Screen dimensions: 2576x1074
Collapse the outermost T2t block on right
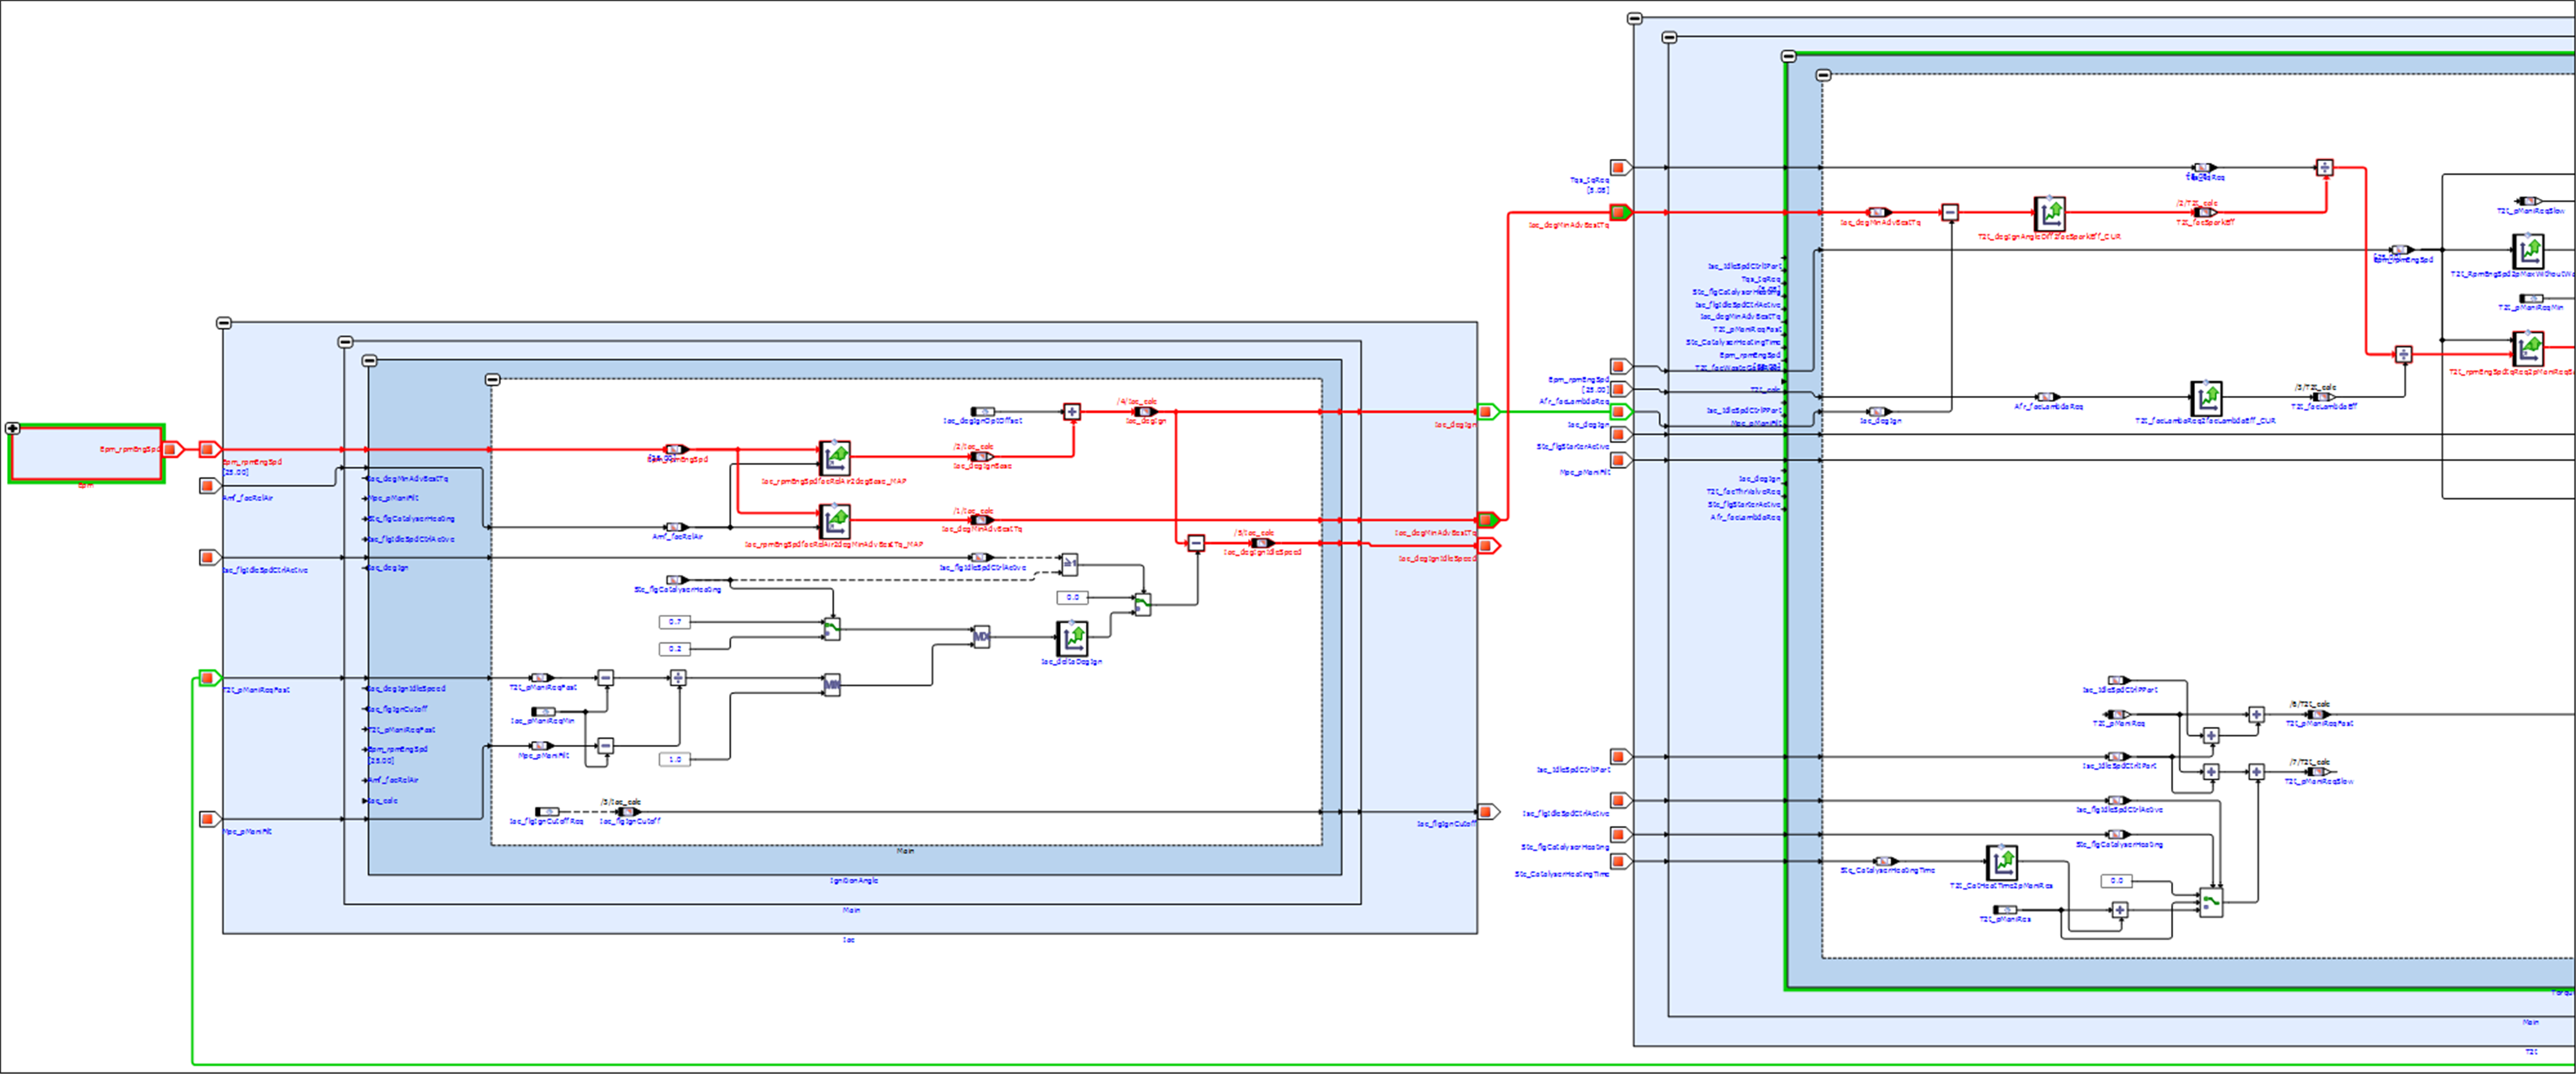[x=1635, y=19]
